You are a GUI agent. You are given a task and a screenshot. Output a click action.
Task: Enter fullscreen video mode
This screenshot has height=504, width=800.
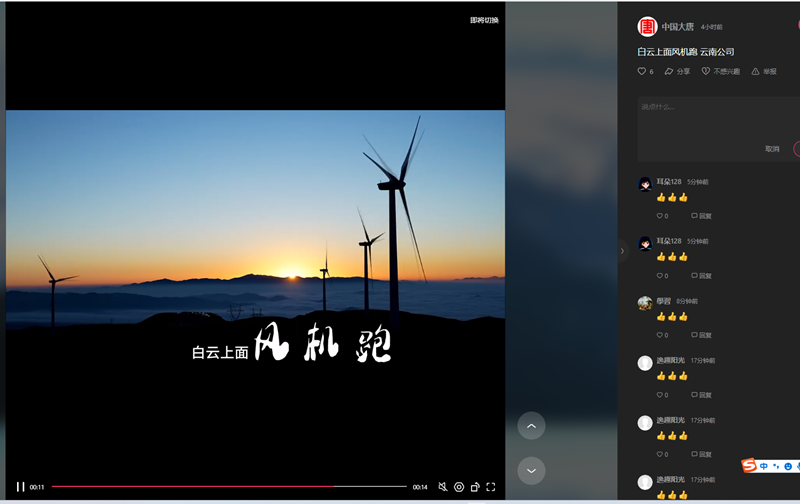pos(491,487)
